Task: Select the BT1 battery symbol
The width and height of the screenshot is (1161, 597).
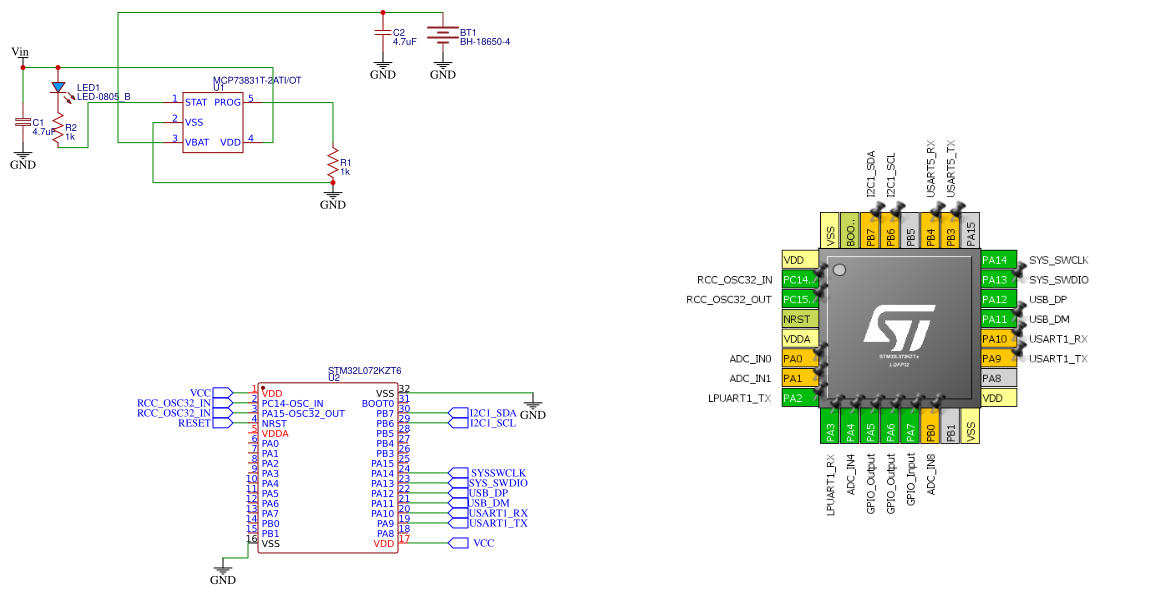Action: pyautogui.click(x=442, y=34)
